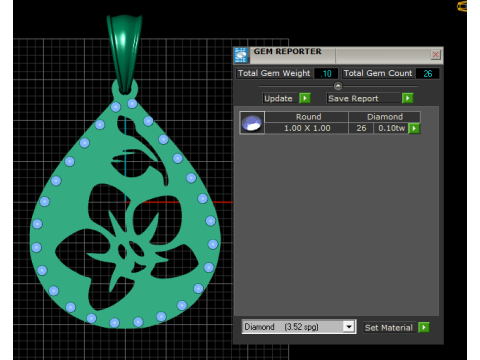Click the green arrow next to Save Report
The height and width of the screenshot is (360, 480).
(x=408, y=98)
